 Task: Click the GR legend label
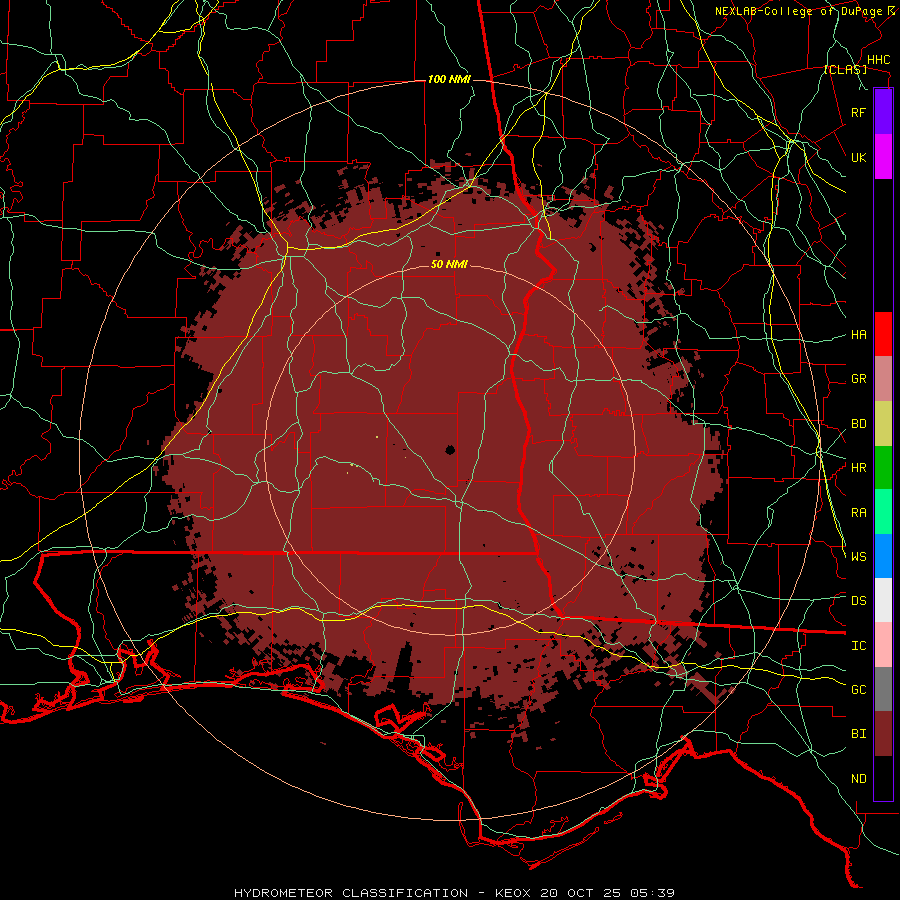tap(859, 379)
